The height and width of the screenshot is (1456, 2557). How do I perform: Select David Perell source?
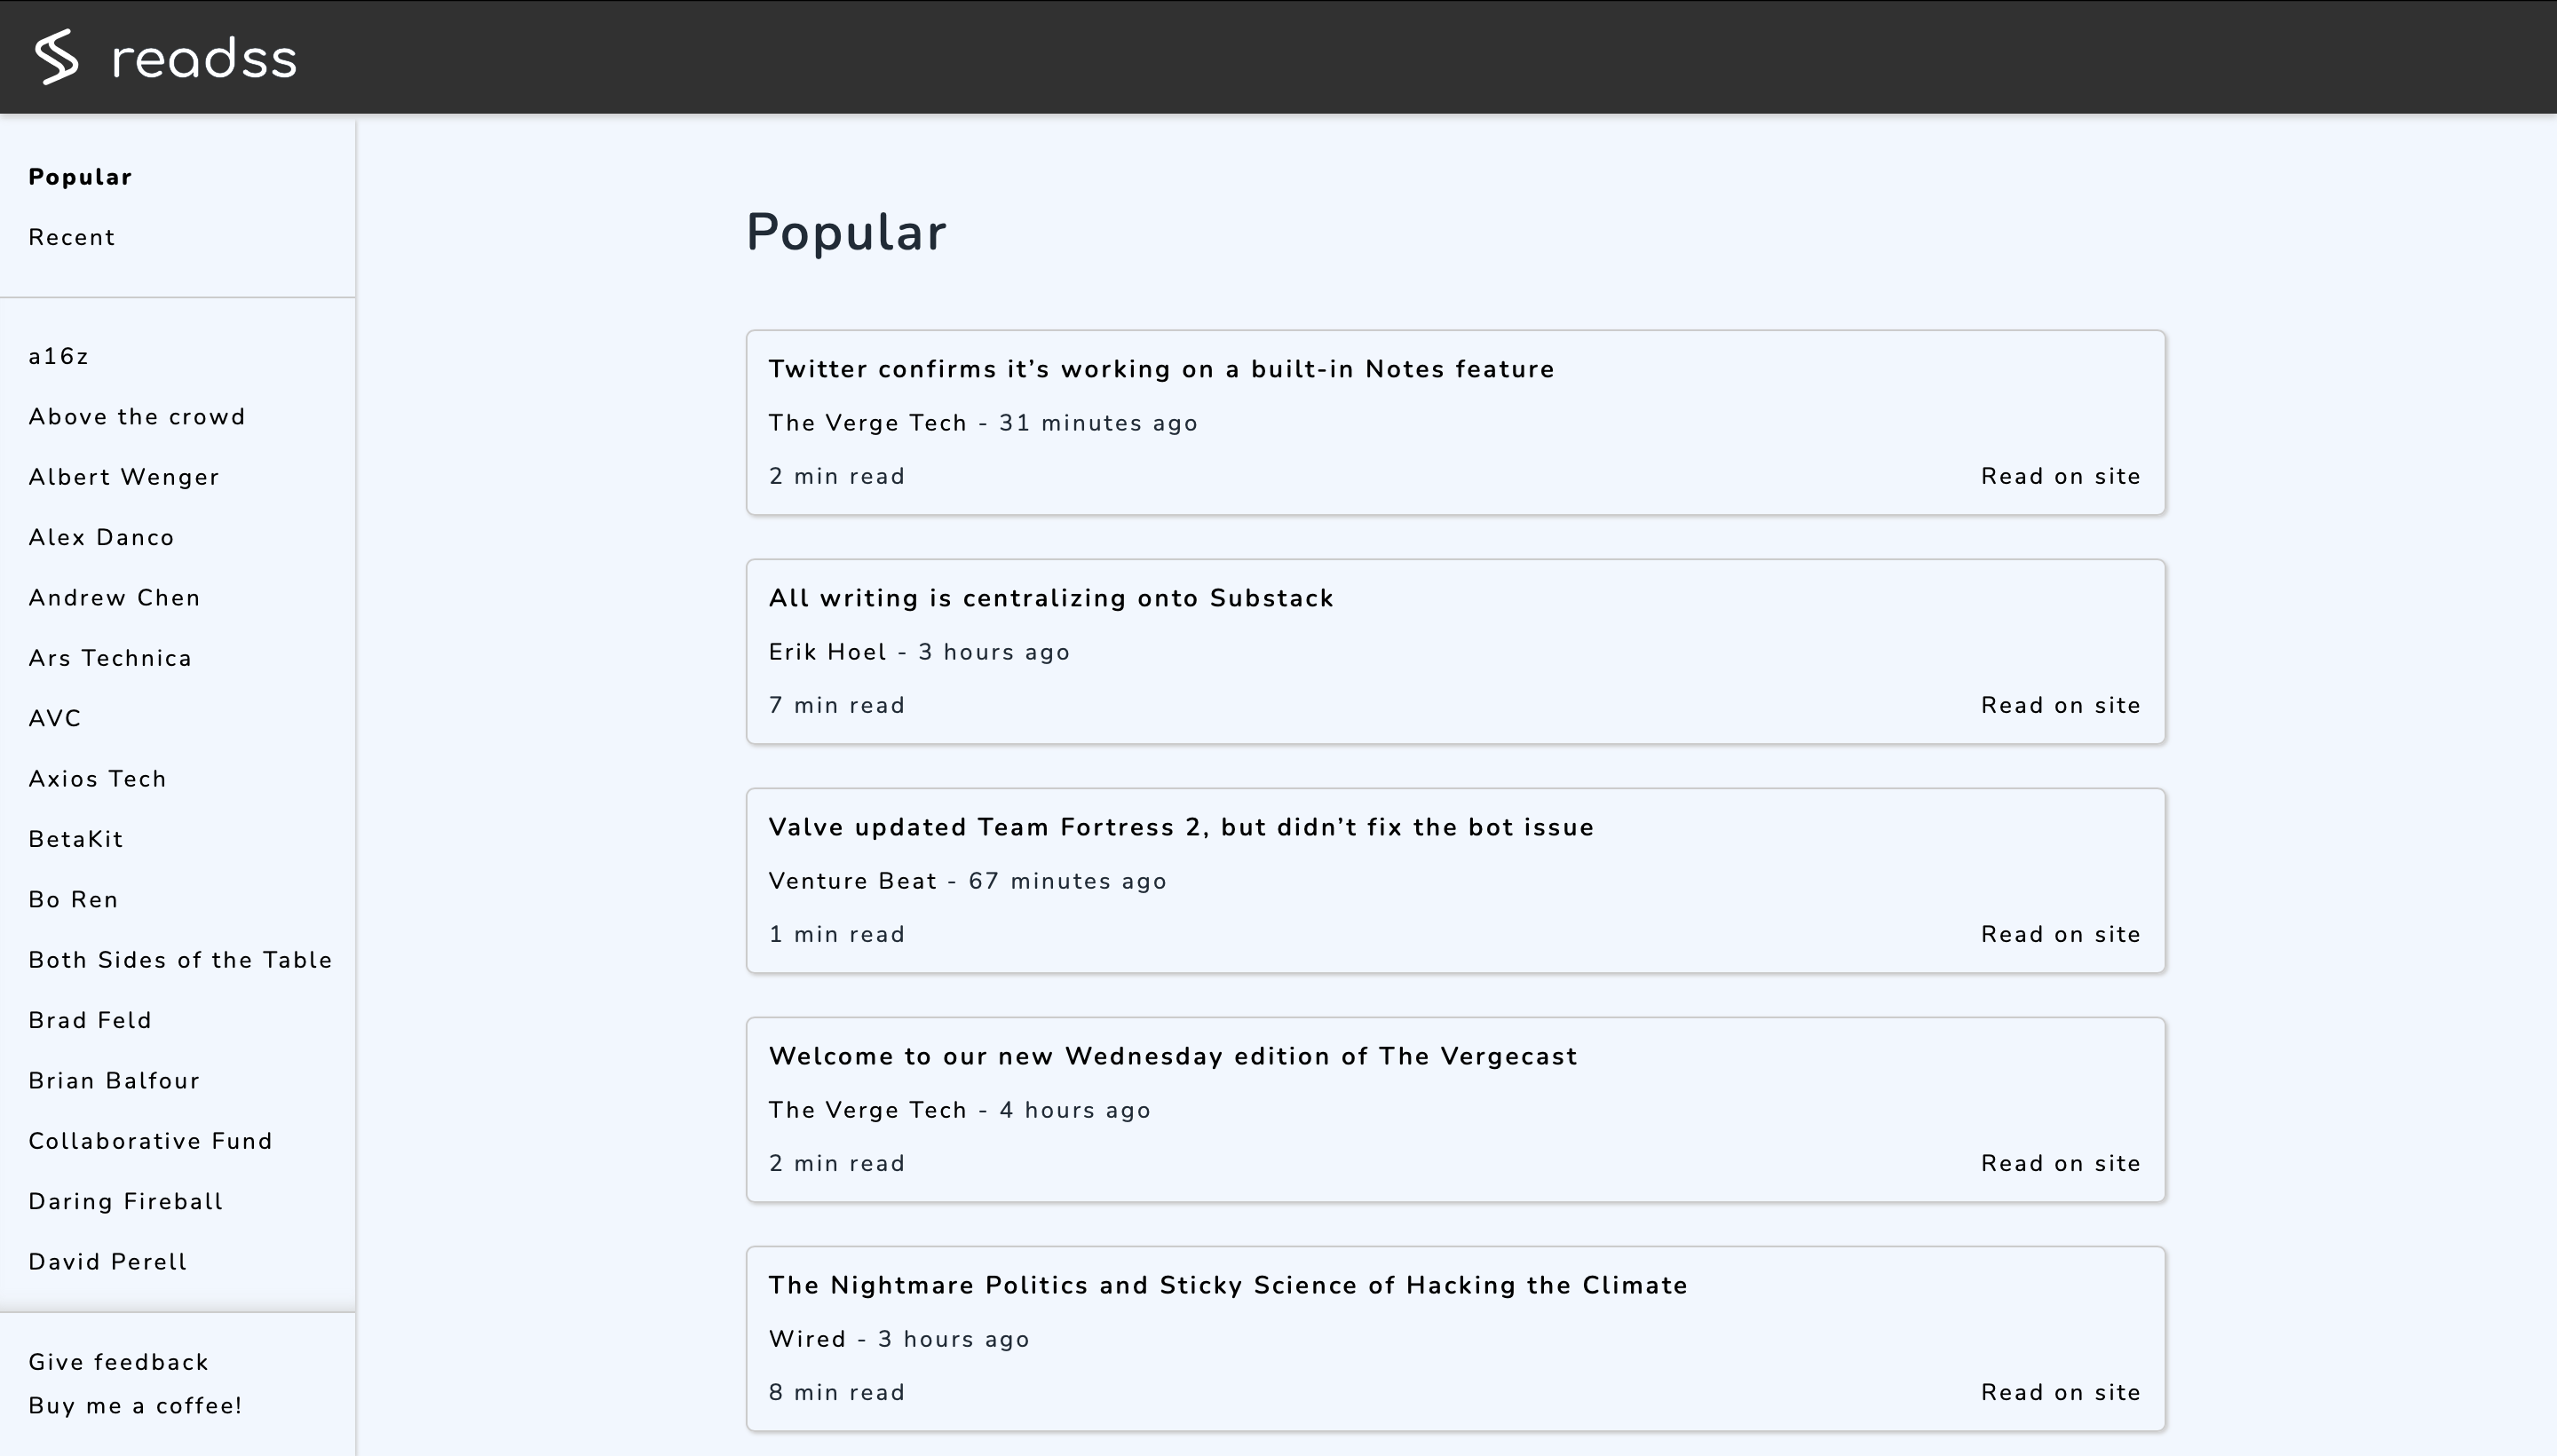108,1262
